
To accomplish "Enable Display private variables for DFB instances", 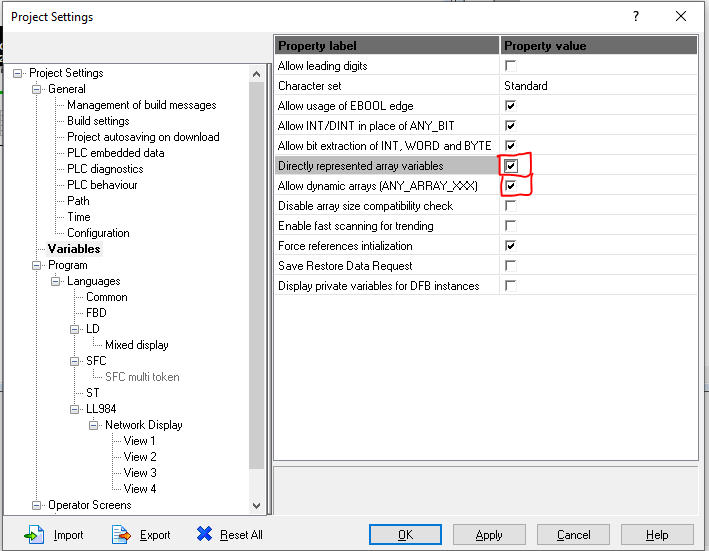I will click(510, 286).
